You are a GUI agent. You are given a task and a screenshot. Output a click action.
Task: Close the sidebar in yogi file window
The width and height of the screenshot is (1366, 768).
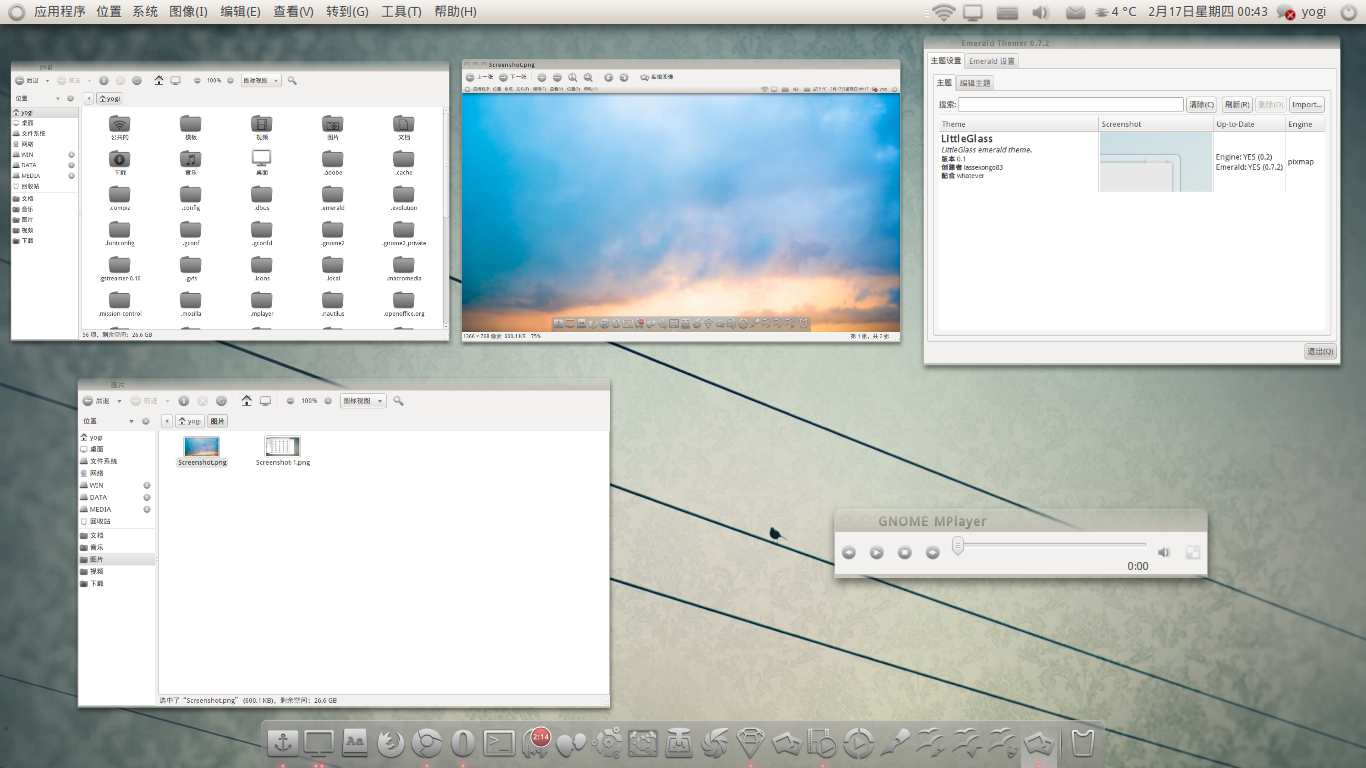[x=70, y=99]
